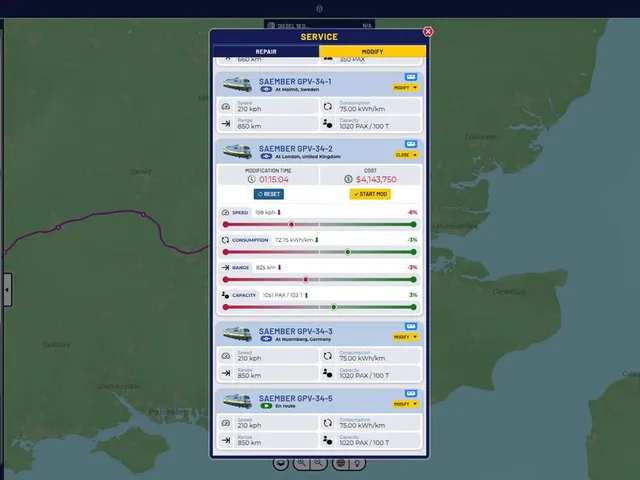Adjust the Consumption slider handle
640x480 pixels.
348,252
